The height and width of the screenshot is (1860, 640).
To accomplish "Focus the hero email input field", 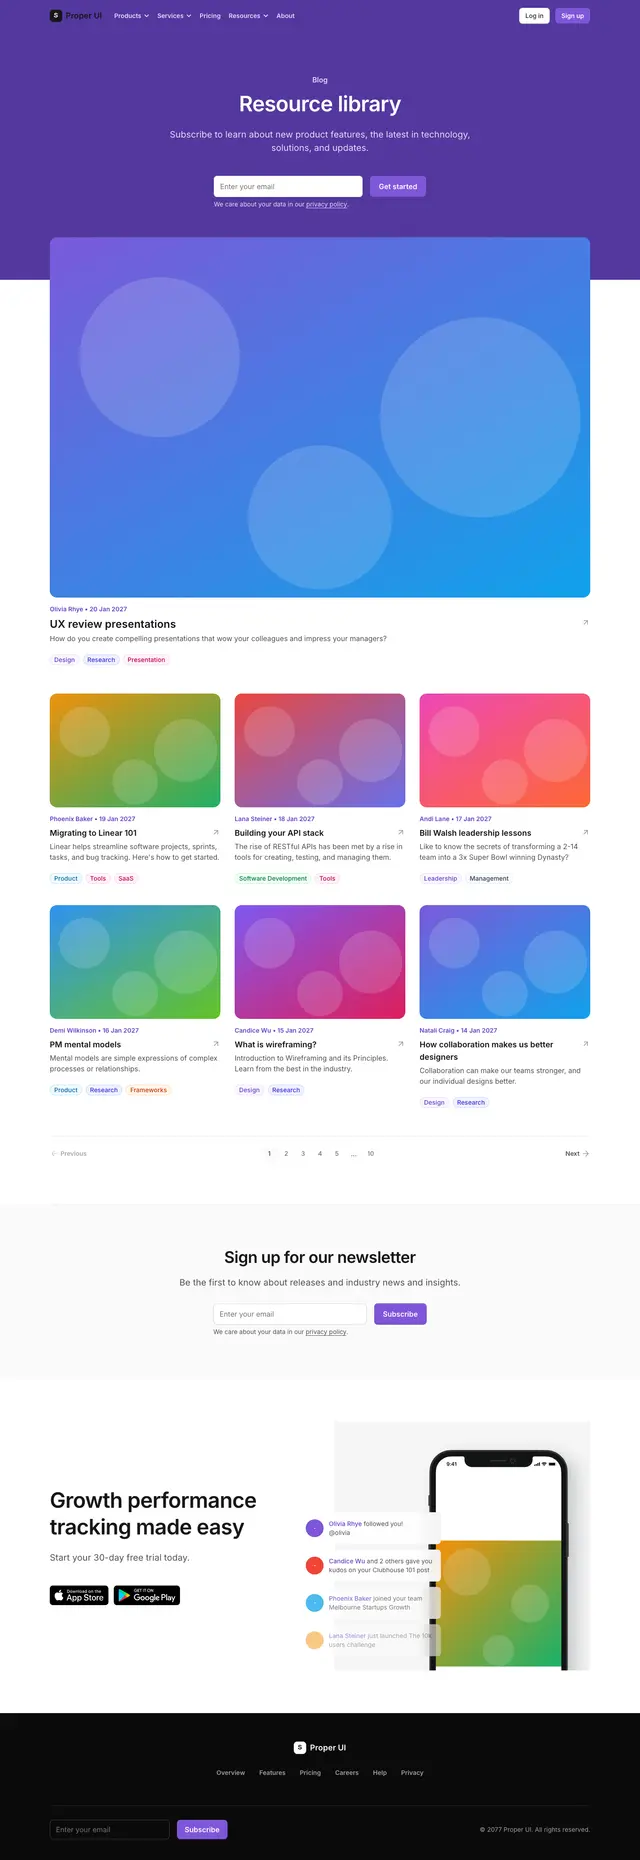I will coord(288,186).
